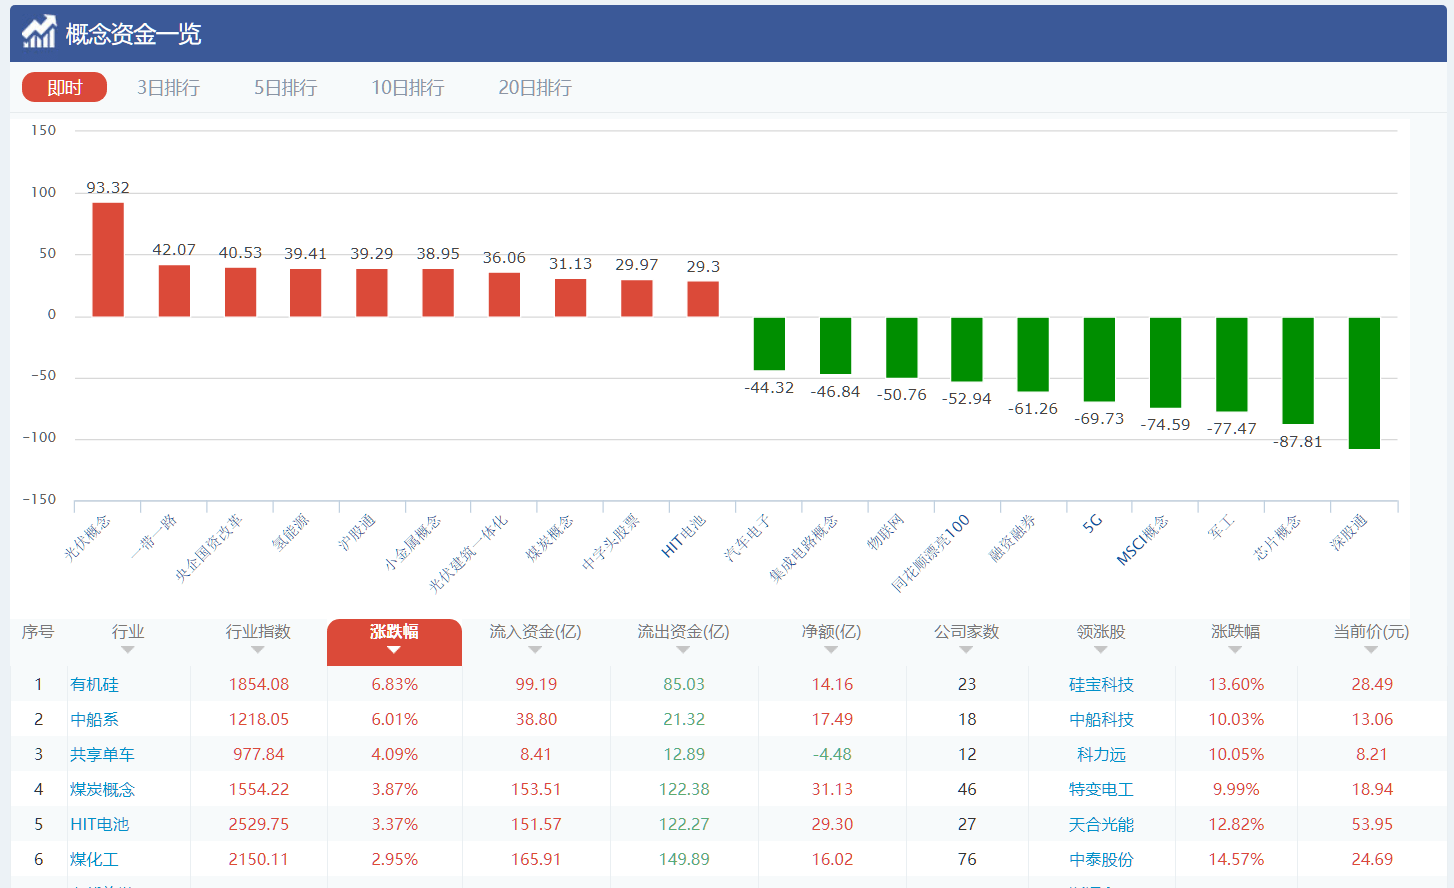Click the 央企国资改革 bar valued 40.53

coord(240,292)
